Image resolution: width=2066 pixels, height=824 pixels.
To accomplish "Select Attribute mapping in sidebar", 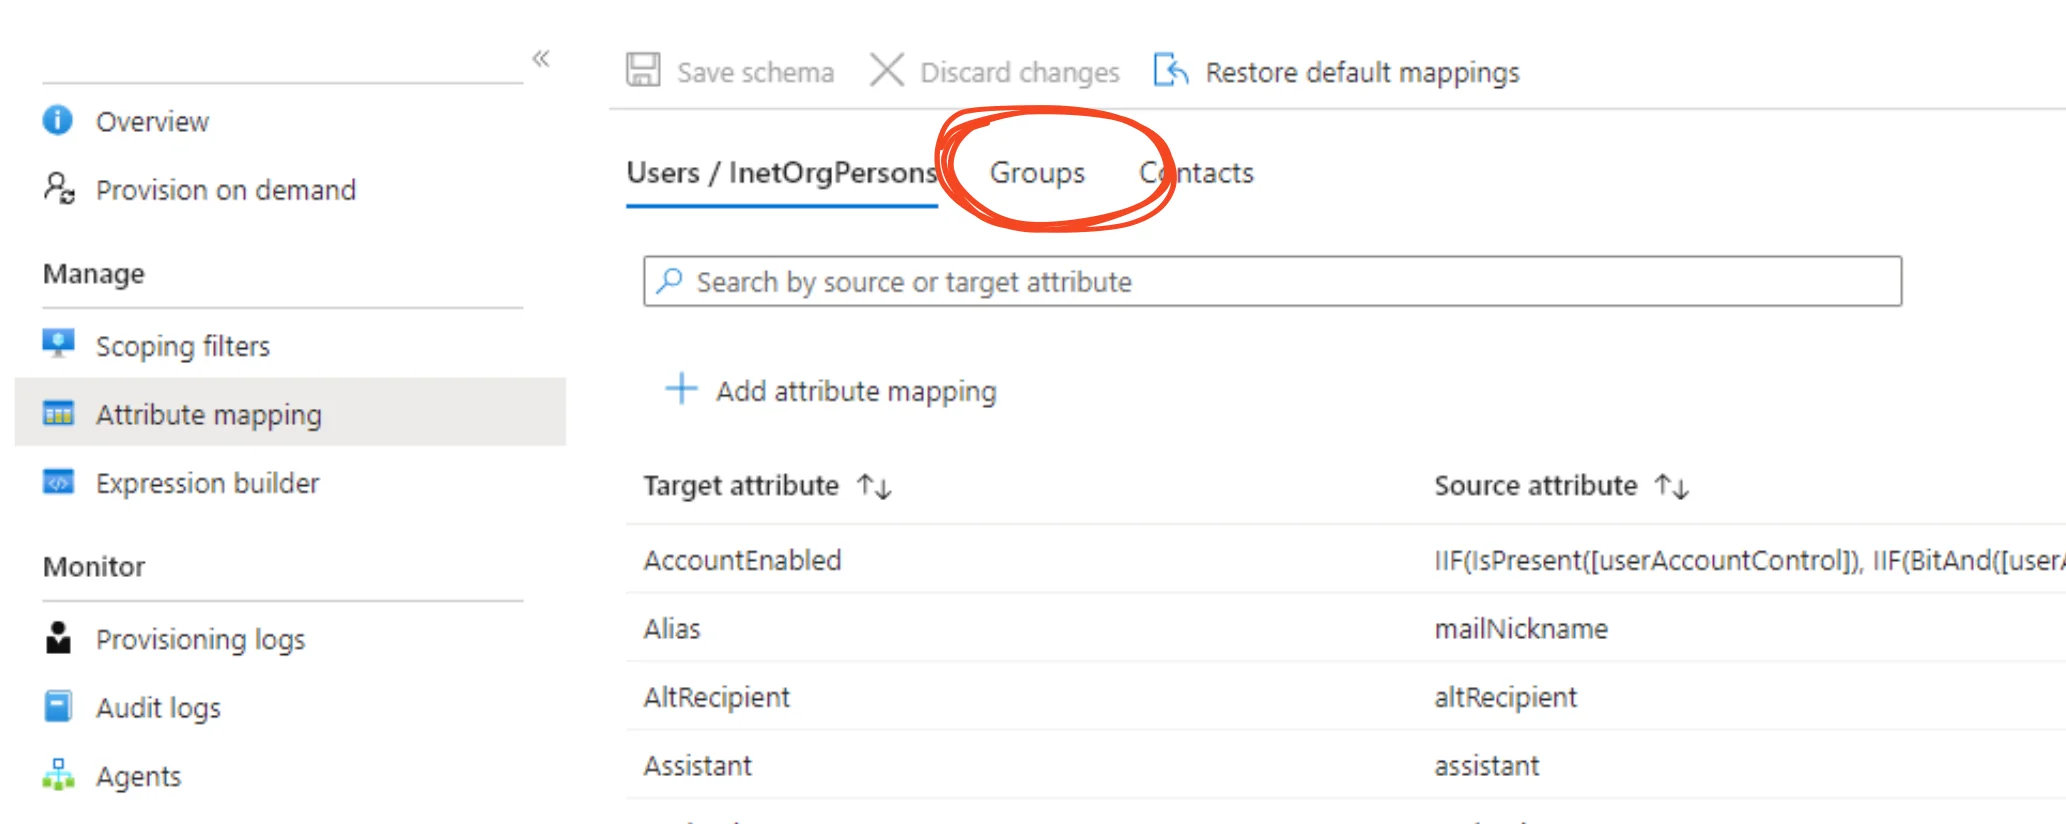I will click(x=290, y=412).
